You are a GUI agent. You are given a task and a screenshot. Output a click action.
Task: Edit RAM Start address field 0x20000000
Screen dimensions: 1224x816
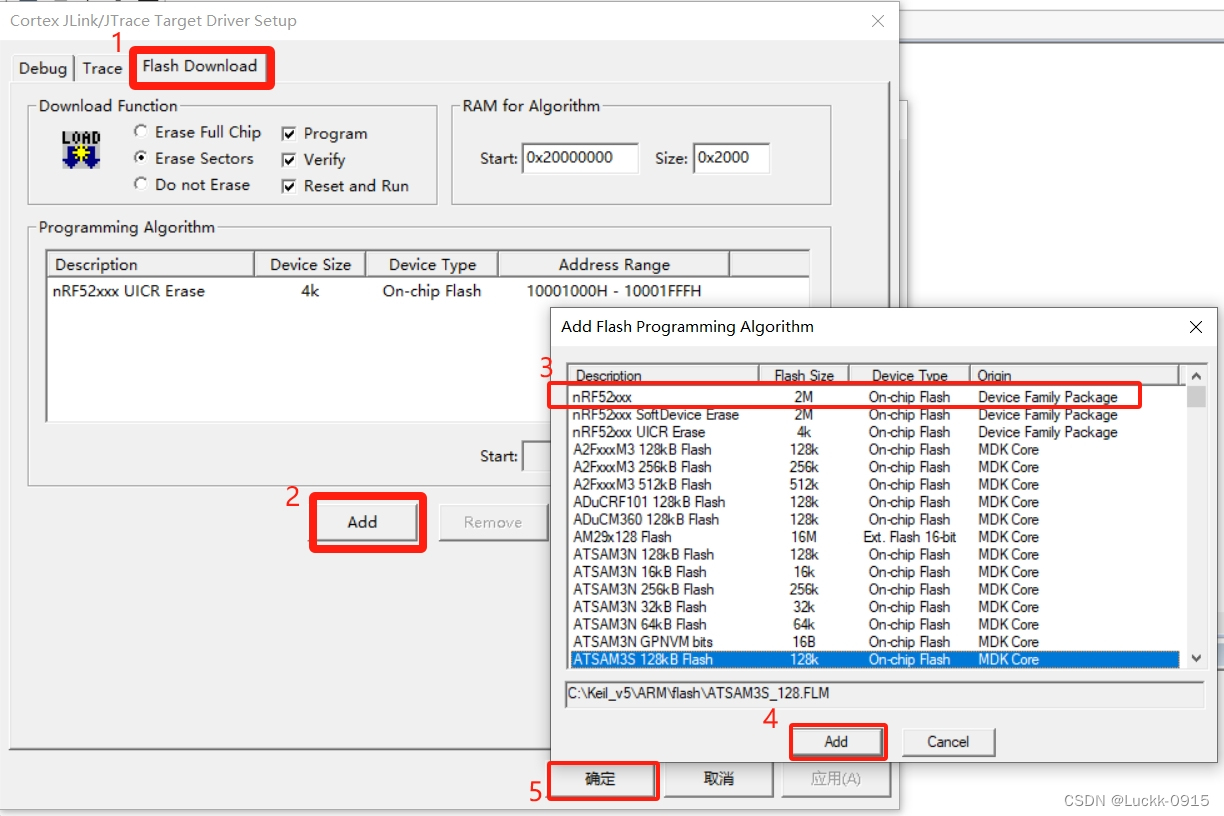point(580,158)
